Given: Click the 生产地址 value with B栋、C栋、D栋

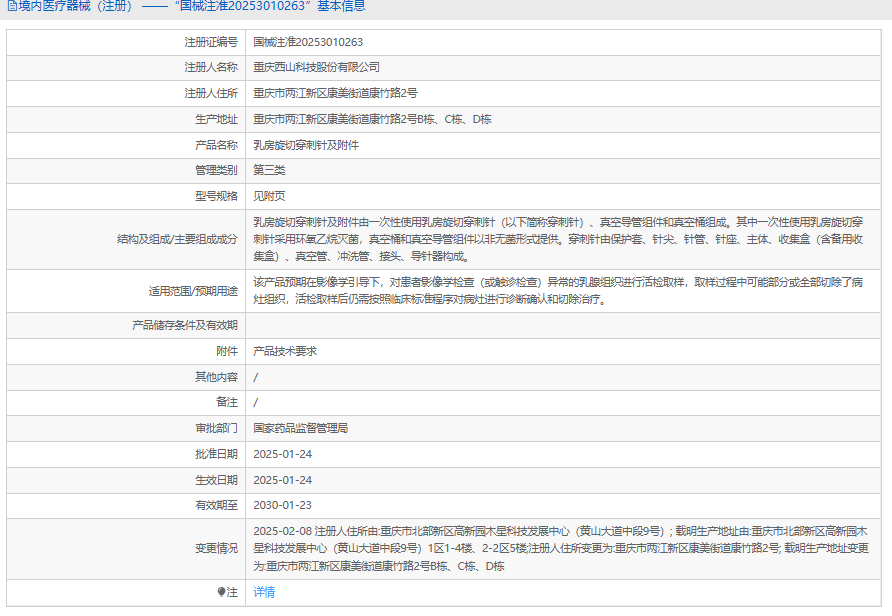Looking at the screenshot, I should click(x=372, y=119).
